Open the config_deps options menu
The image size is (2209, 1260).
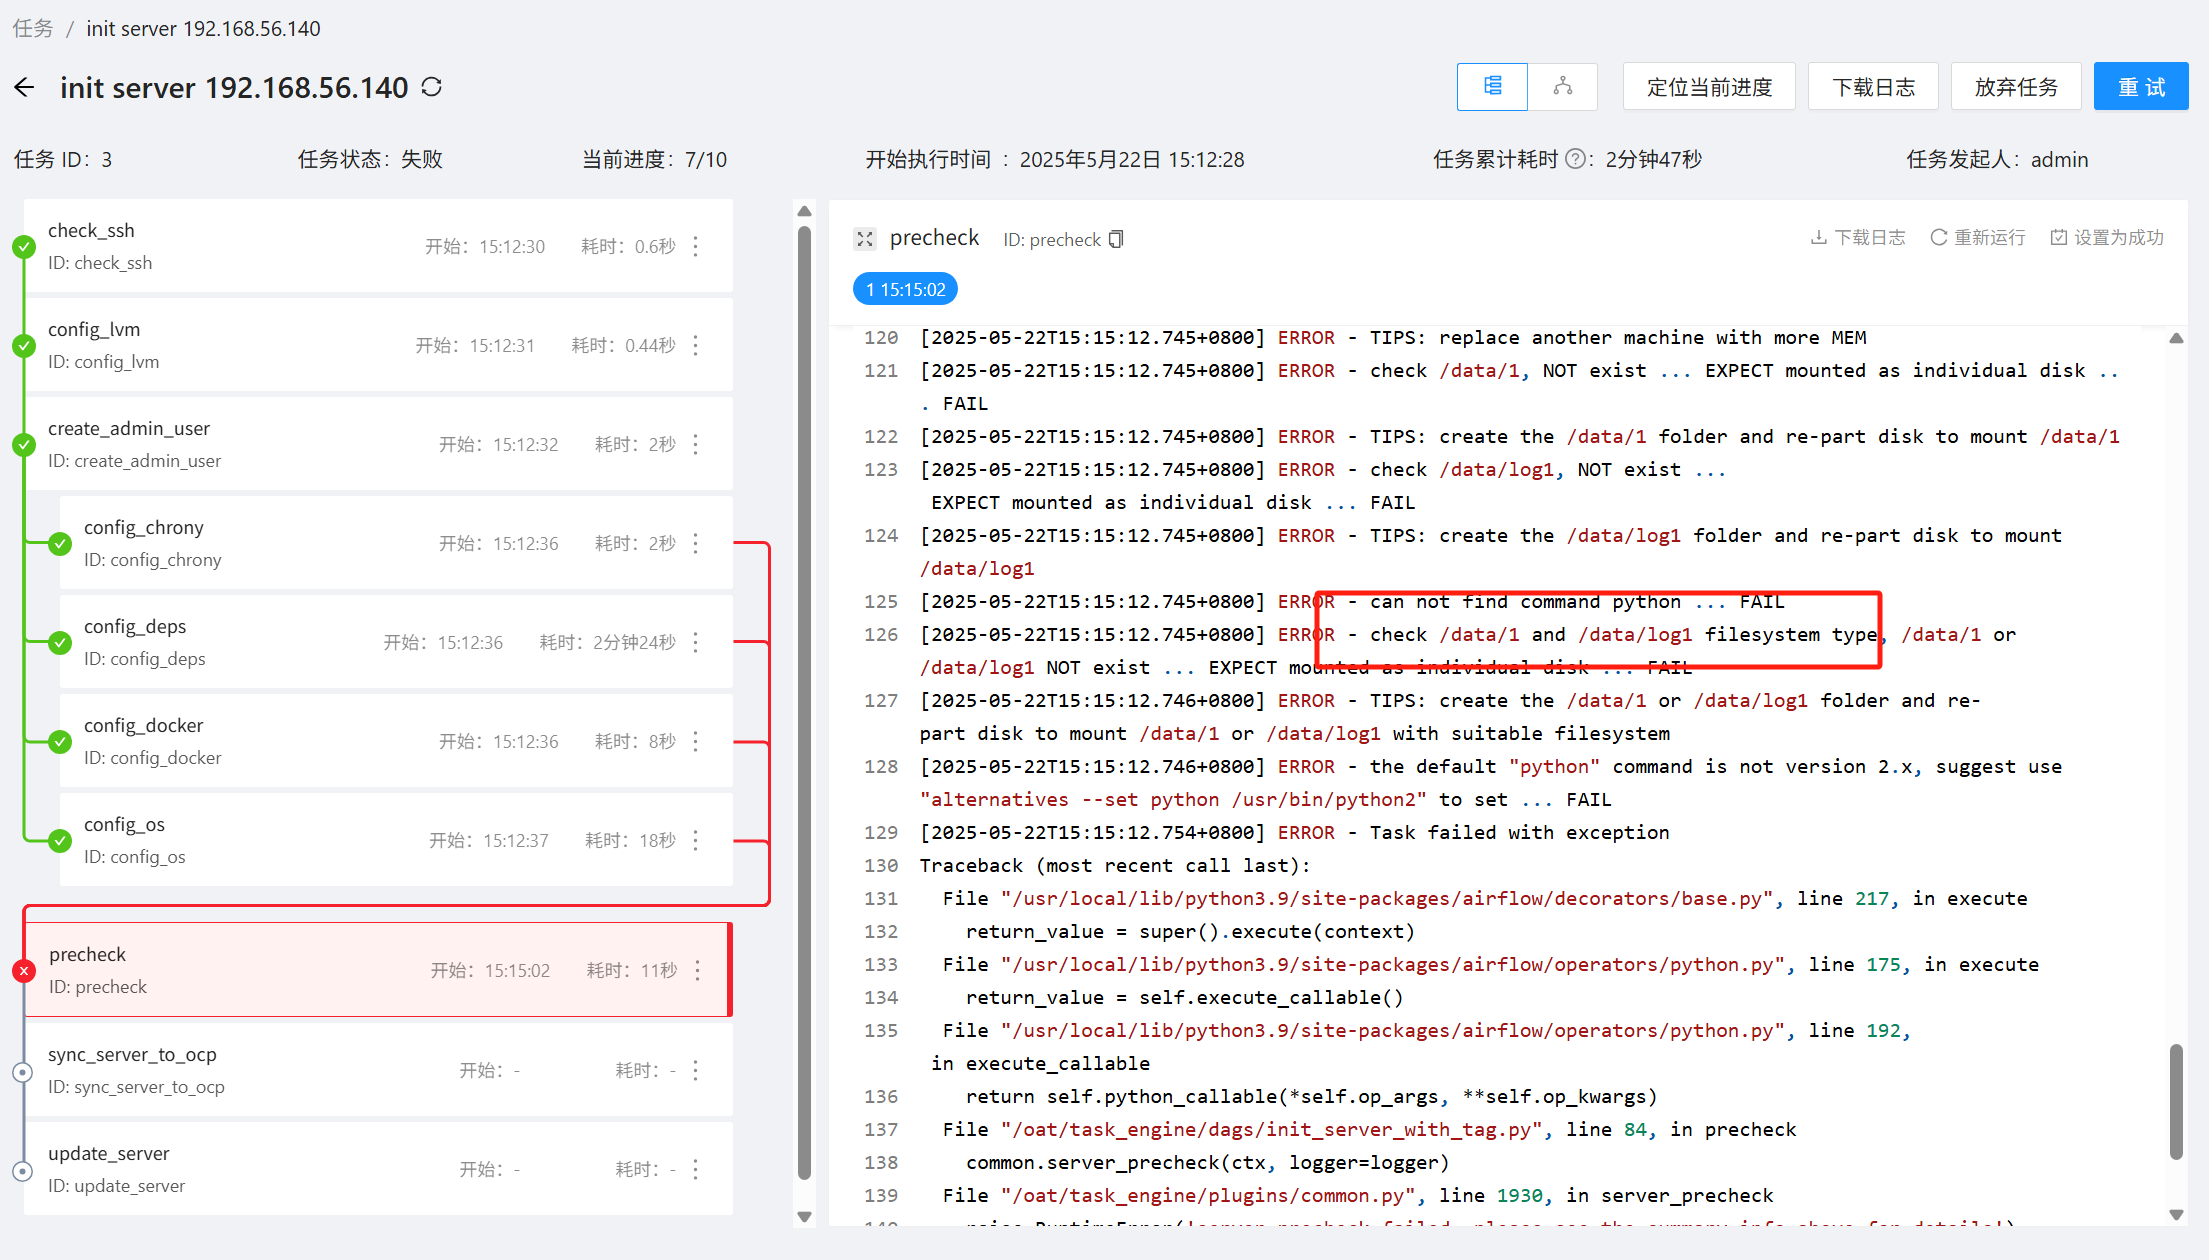(695, 642)
